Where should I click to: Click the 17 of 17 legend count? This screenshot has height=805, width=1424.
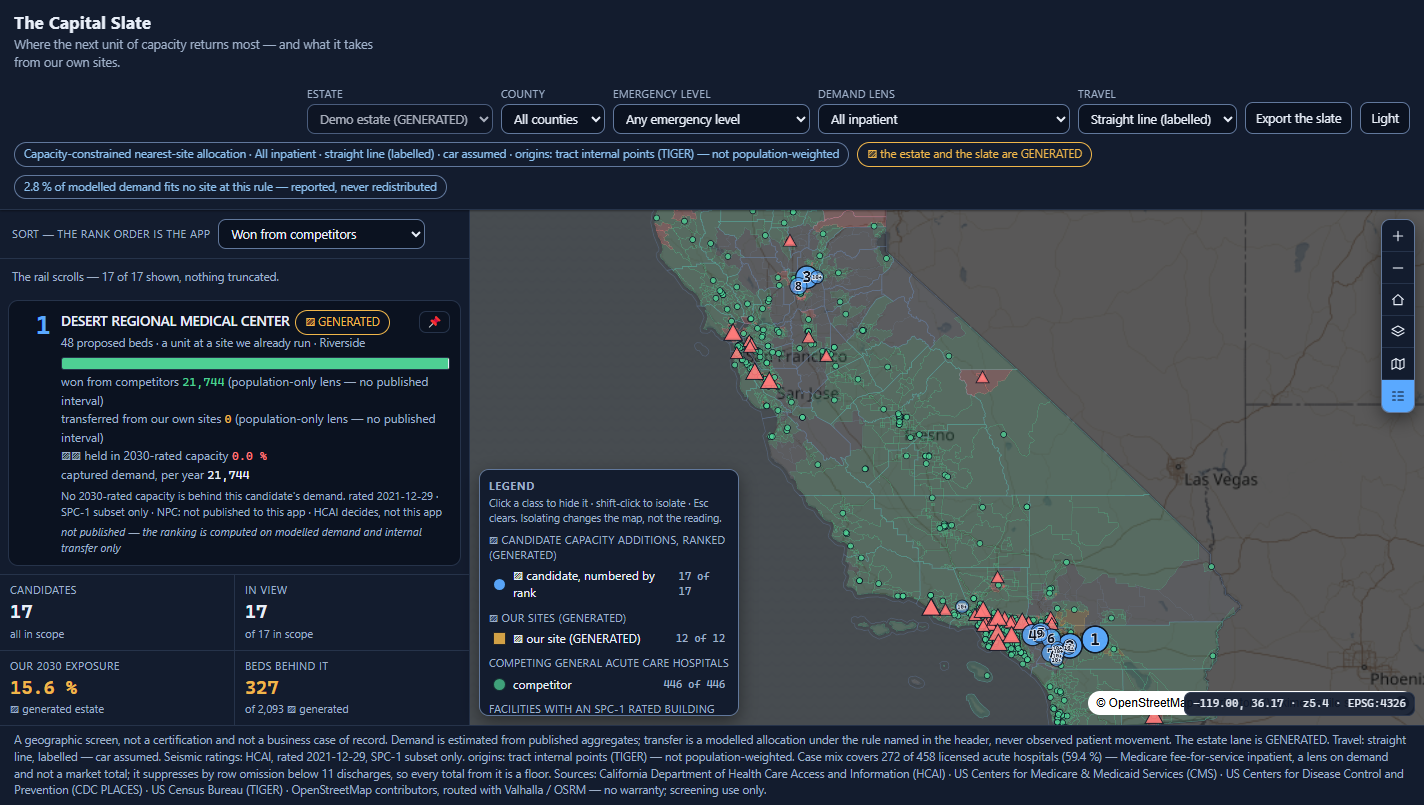693,584
